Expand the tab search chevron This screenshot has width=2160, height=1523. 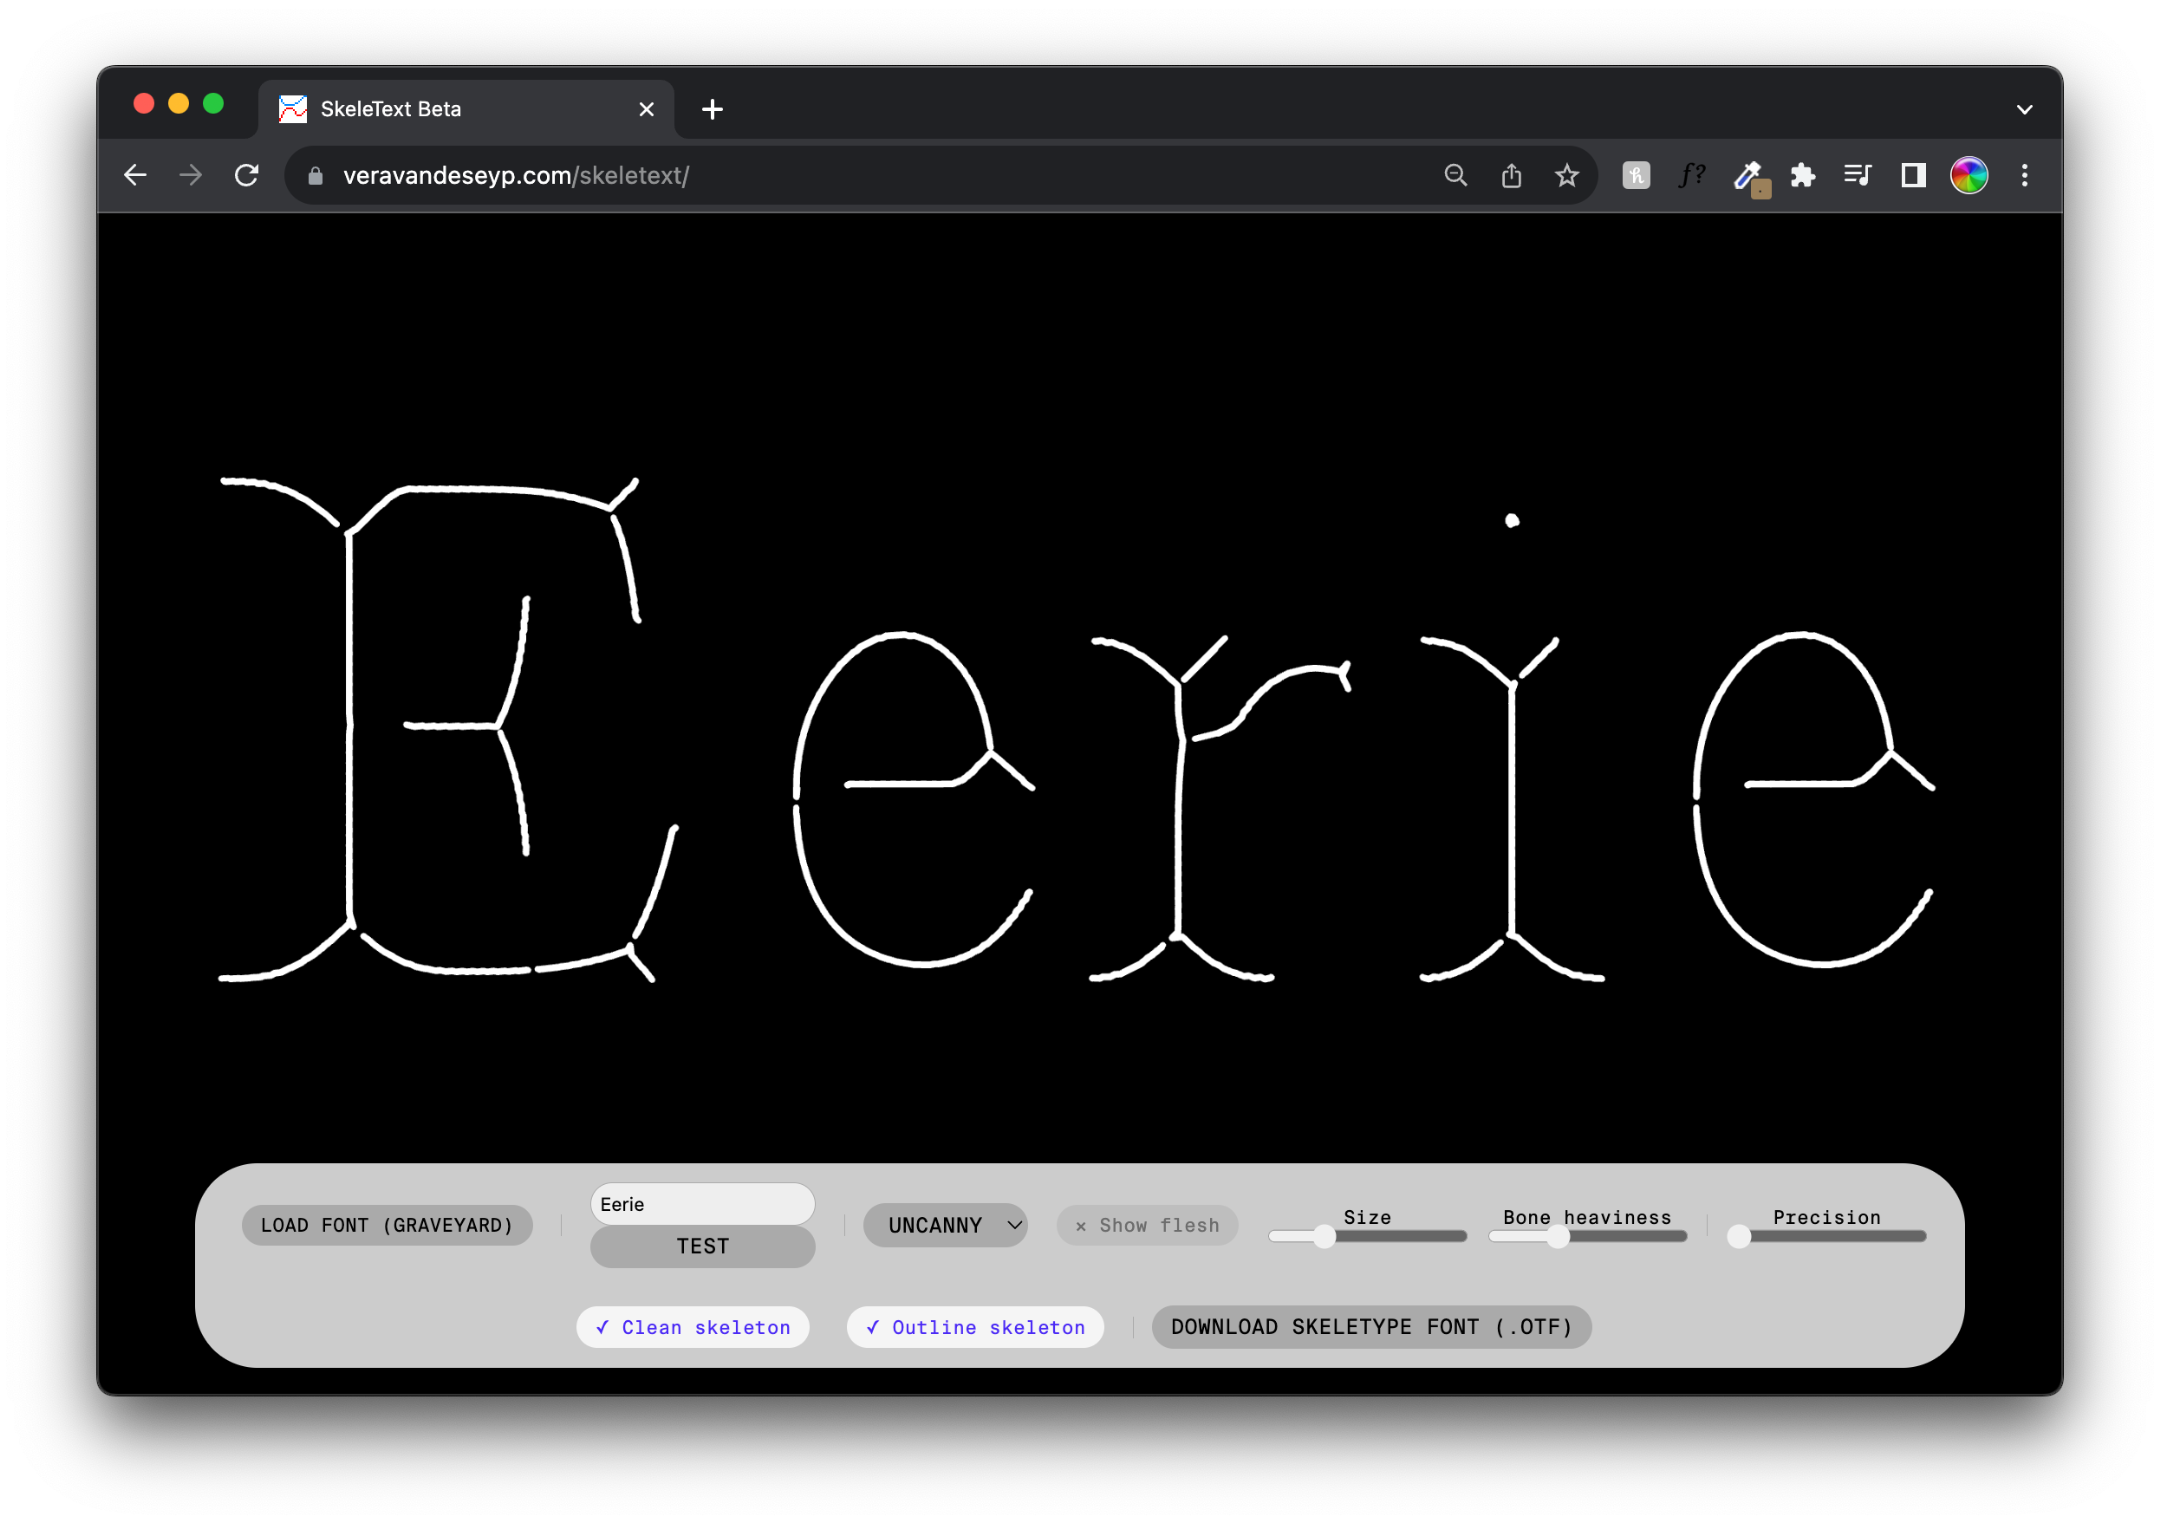click(x=2024, y=109)
